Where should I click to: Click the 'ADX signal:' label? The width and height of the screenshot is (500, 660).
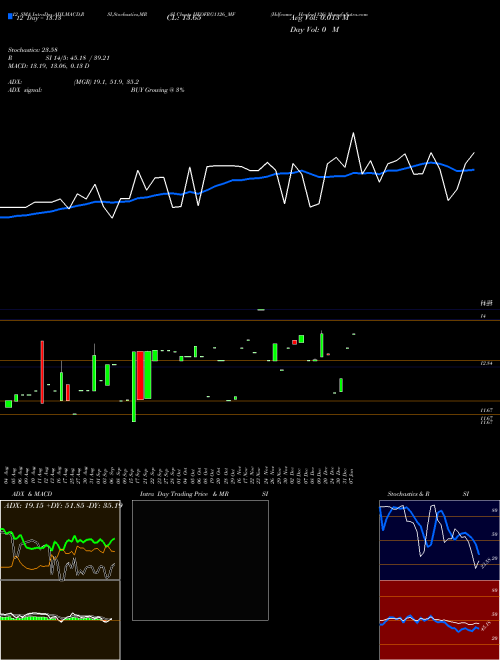25,90
